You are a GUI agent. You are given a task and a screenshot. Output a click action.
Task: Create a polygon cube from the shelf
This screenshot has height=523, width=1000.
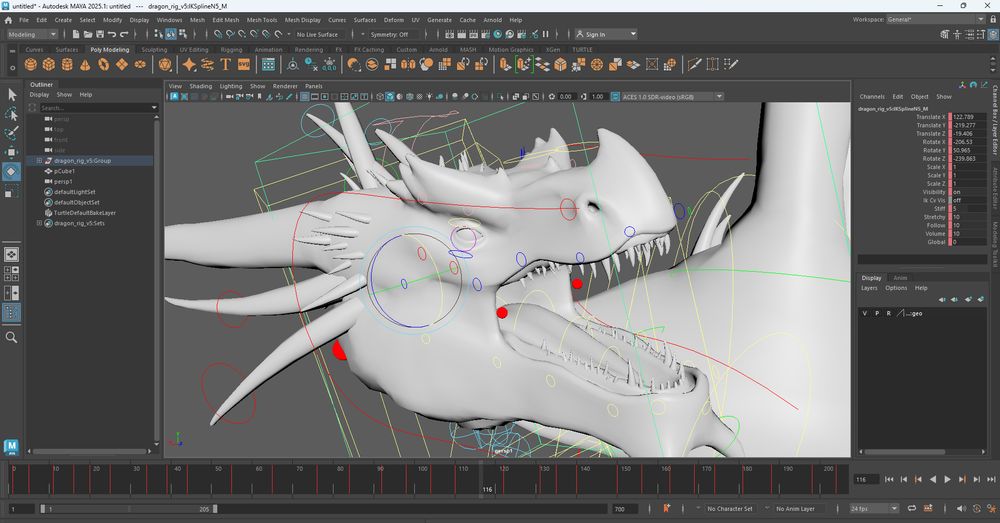pos(49,64)
